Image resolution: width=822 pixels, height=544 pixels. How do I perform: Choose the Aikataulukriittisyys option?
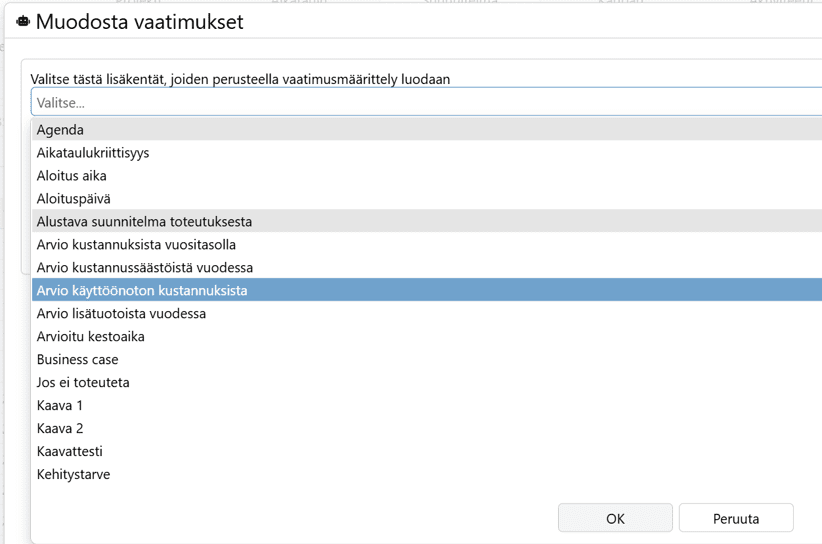(93, 153)
